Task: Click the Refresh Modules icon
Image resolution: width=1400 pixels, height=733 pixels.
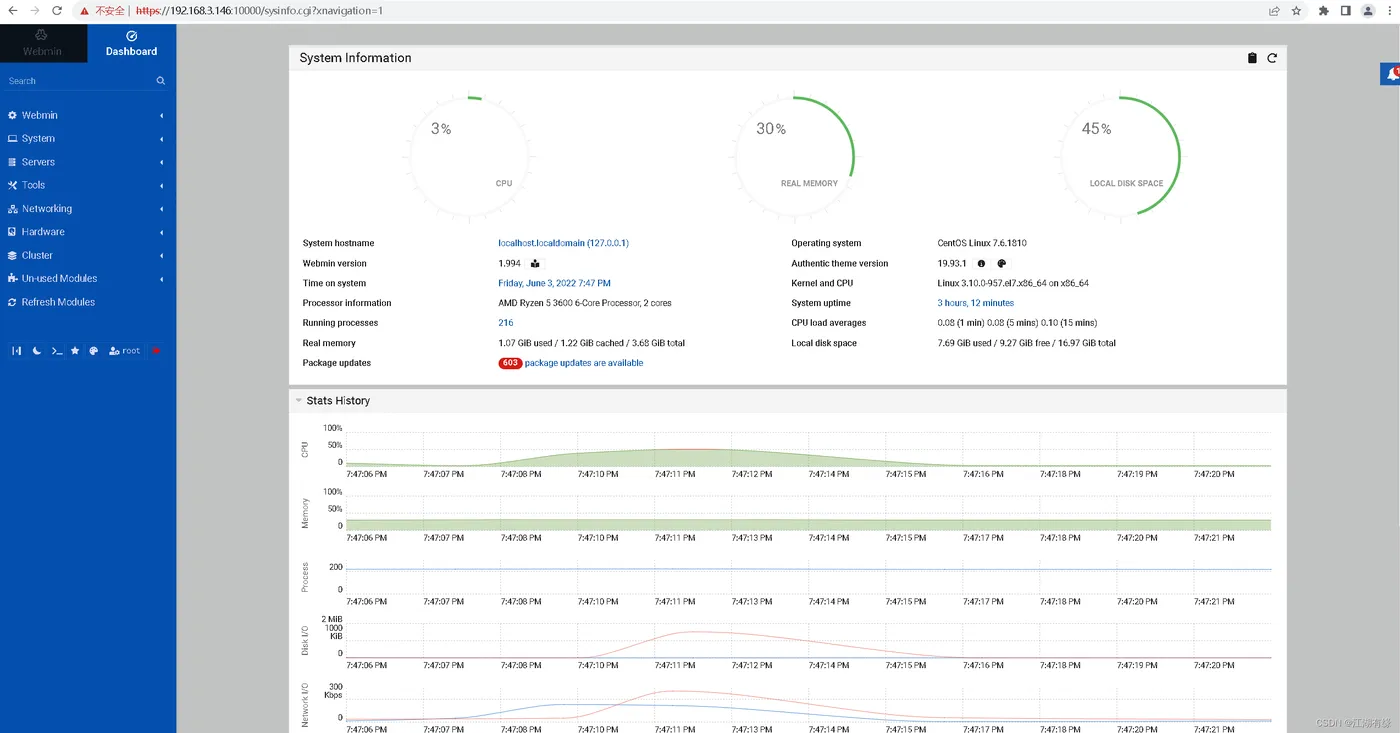Action: pos(13,302)
